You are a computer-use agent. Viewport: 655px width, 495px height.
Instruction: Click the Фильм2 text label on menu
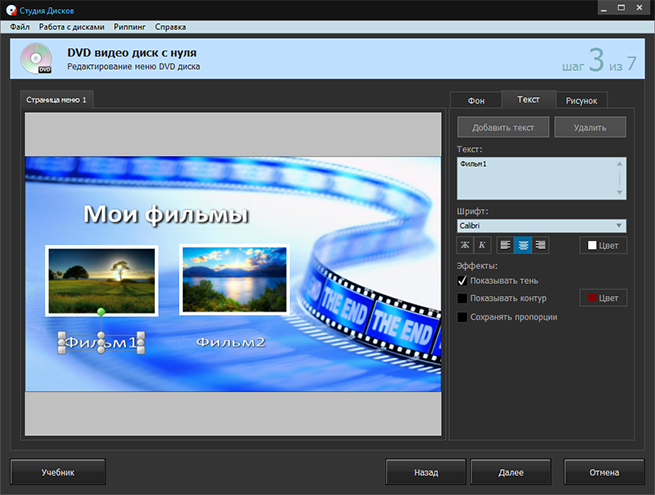pos(231,343)
